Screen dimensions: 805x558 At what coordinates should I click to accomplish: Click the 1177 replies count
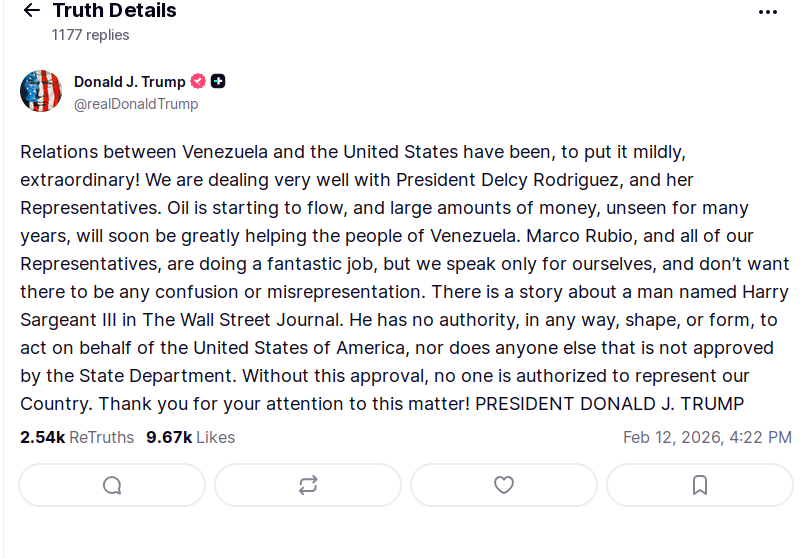[90, 35]
